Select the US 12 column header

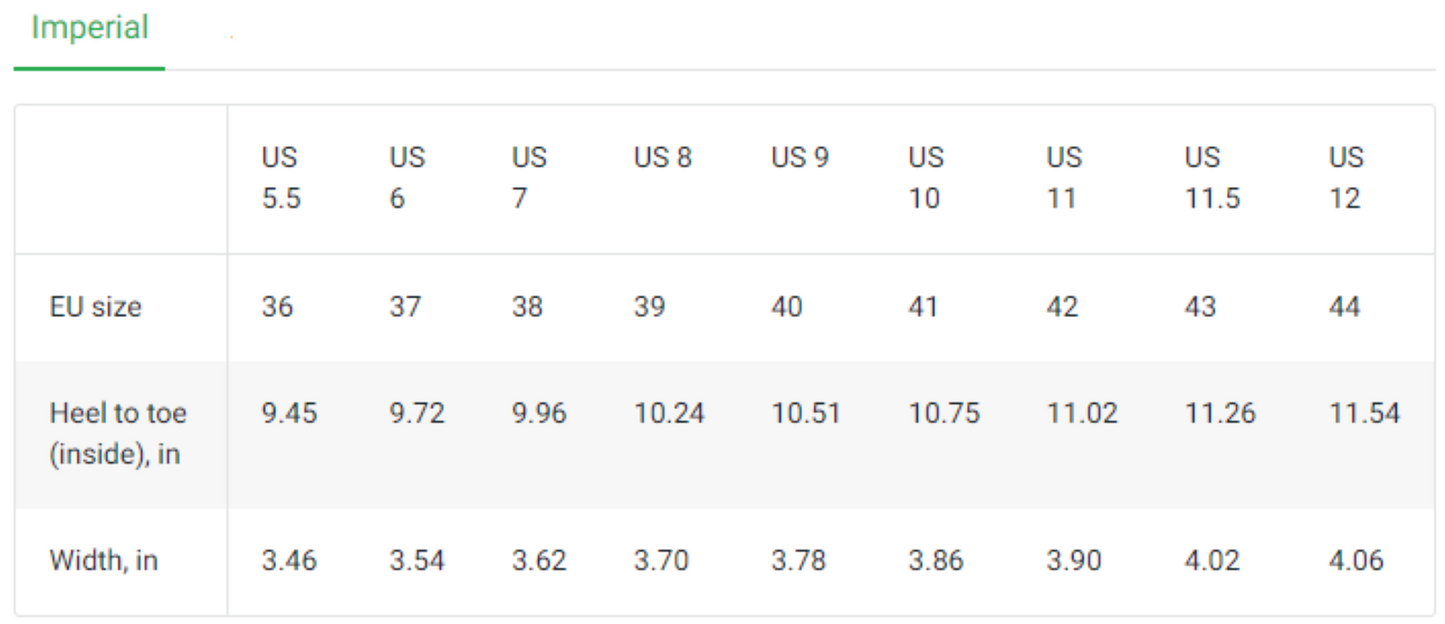(1343, 177)
